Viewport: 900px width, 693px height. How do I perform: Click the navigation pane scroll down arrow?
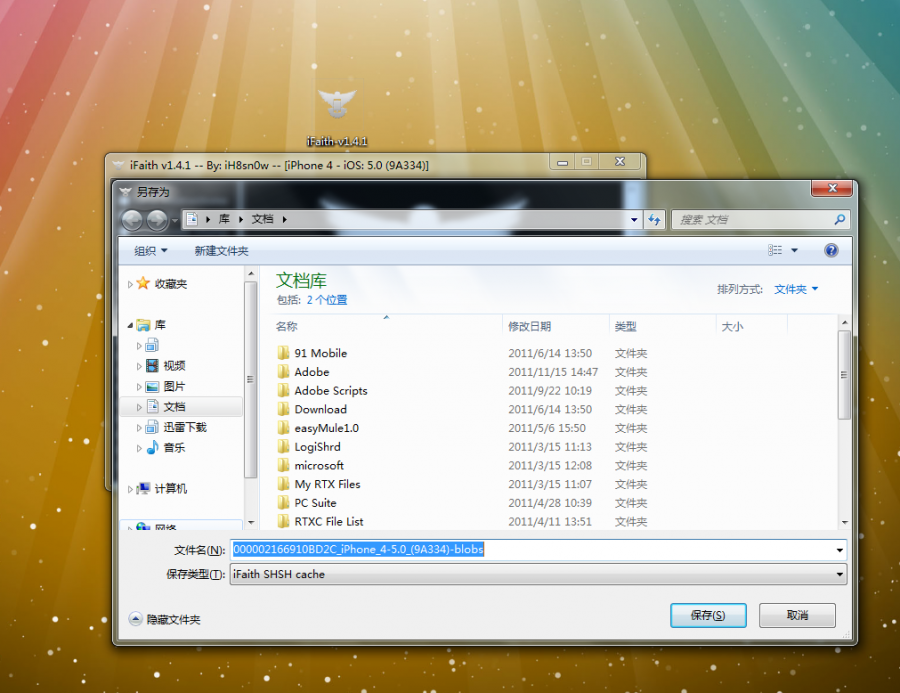coord(251,522)
